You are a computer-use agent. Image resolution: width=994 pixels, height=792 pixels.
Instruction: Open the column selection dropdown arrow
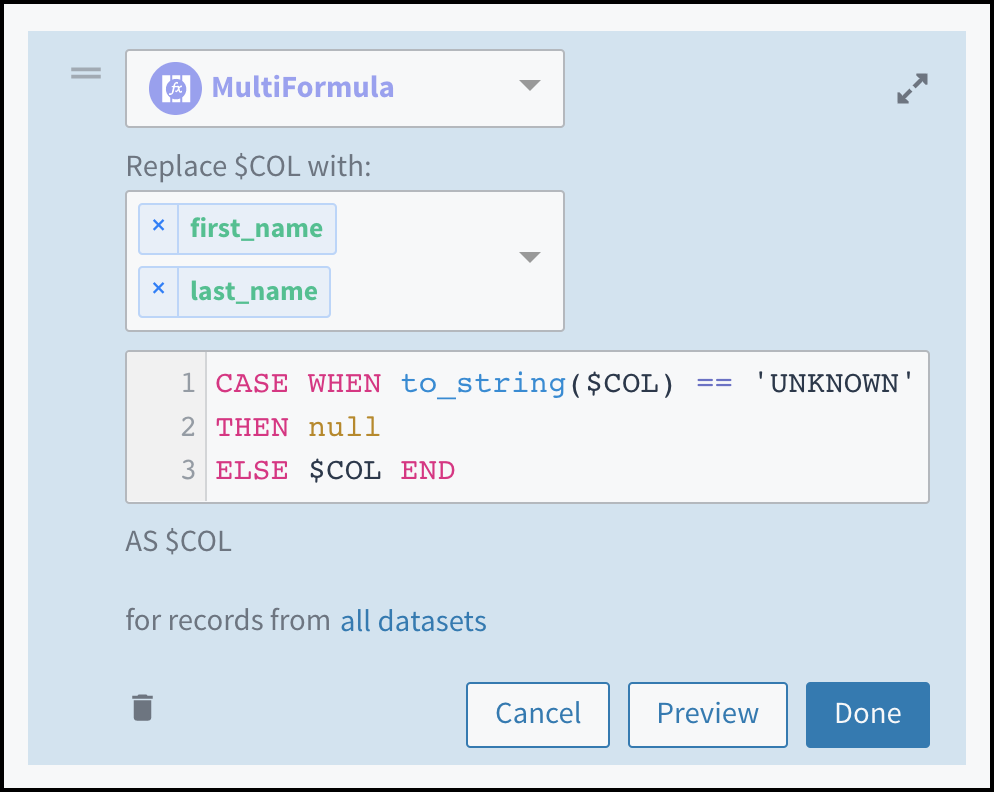click(x=530, y=258)
